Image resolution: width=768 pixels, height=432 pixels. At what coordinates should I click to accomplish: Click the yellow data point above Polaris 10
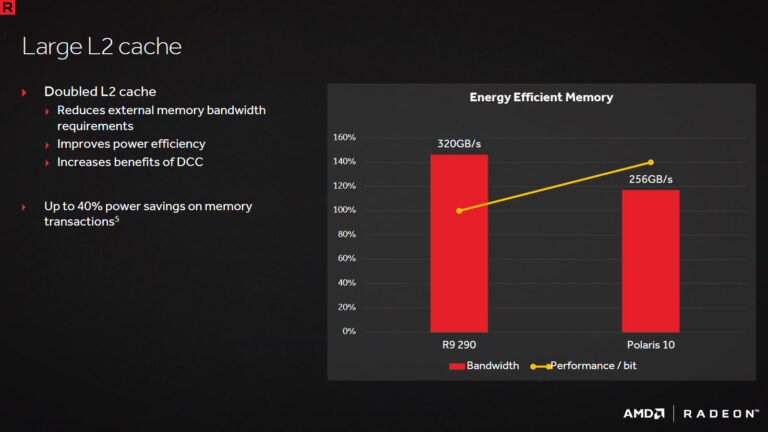click(x=650, y=162)
